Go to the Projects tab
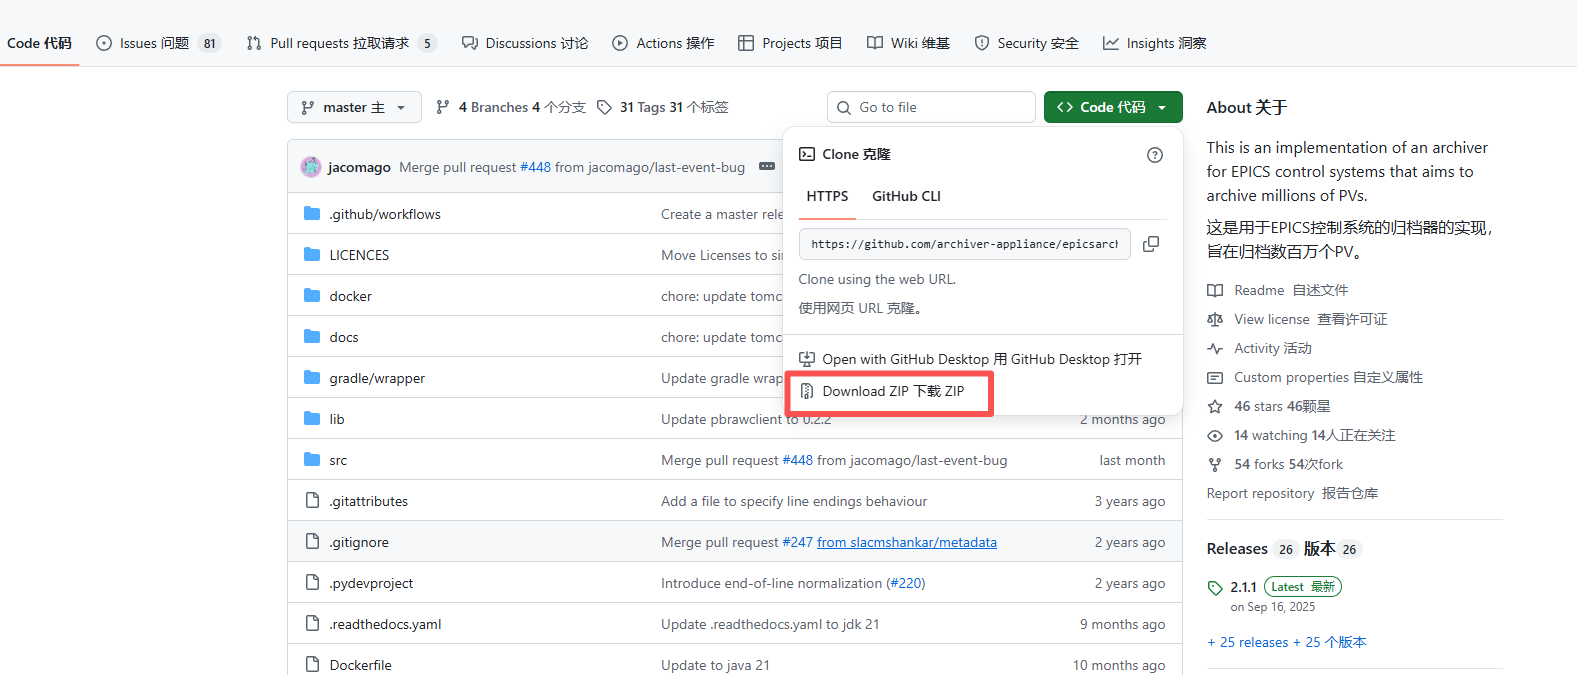This screenshot has width=1577, height=675. coord(790,43)
